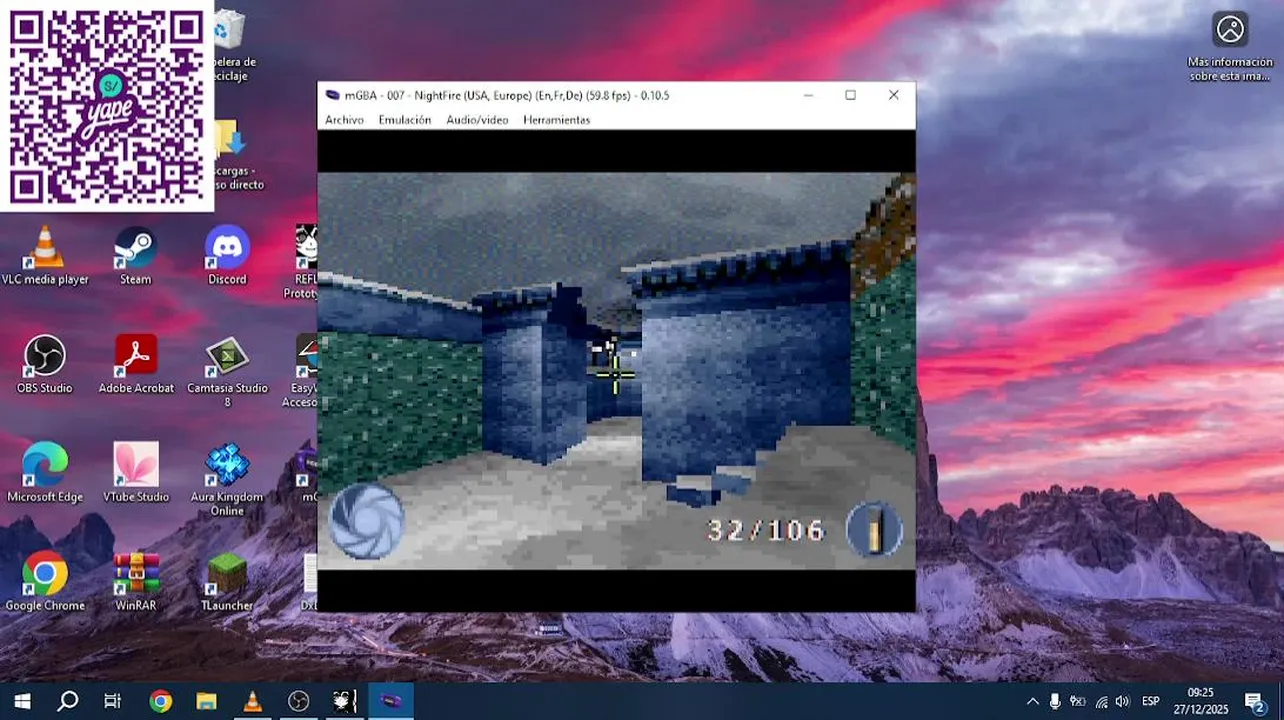This screenshot has width=1284, height=720.
Task: Select the WinRAR desktop icon
Action: click(x=136, y=581)
